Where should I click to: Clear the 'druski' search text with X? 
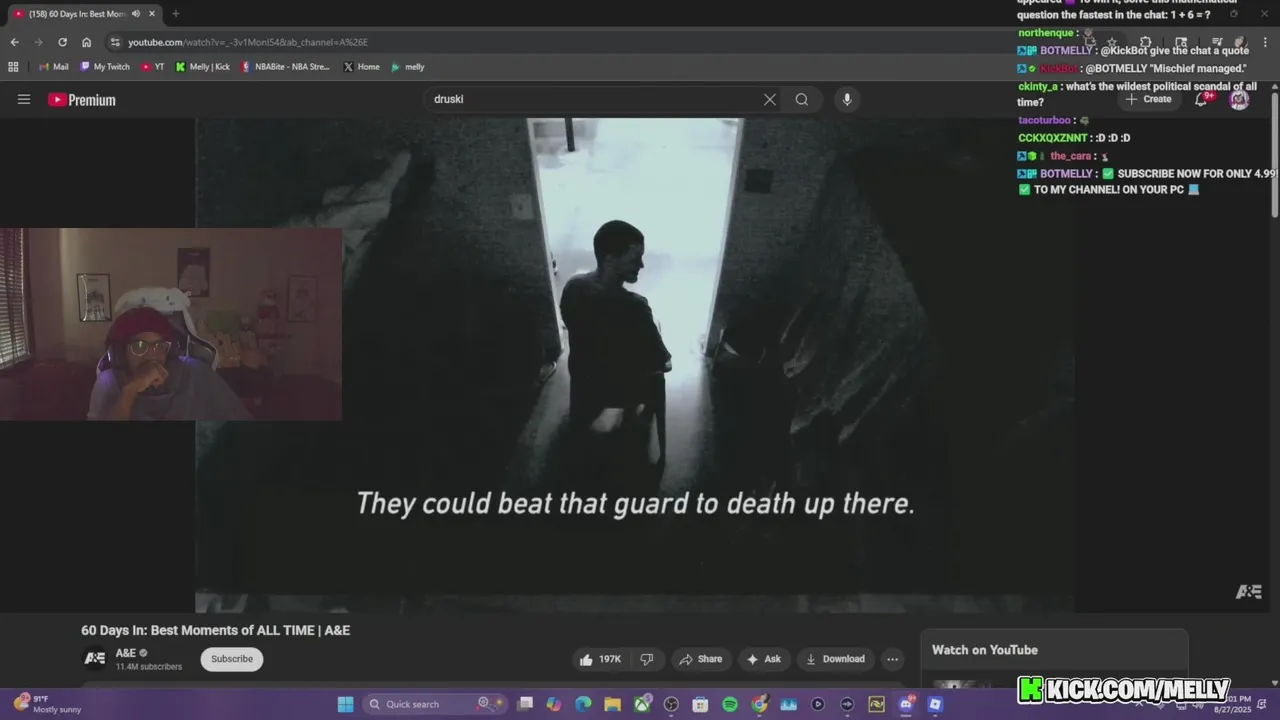coord(769,99)
